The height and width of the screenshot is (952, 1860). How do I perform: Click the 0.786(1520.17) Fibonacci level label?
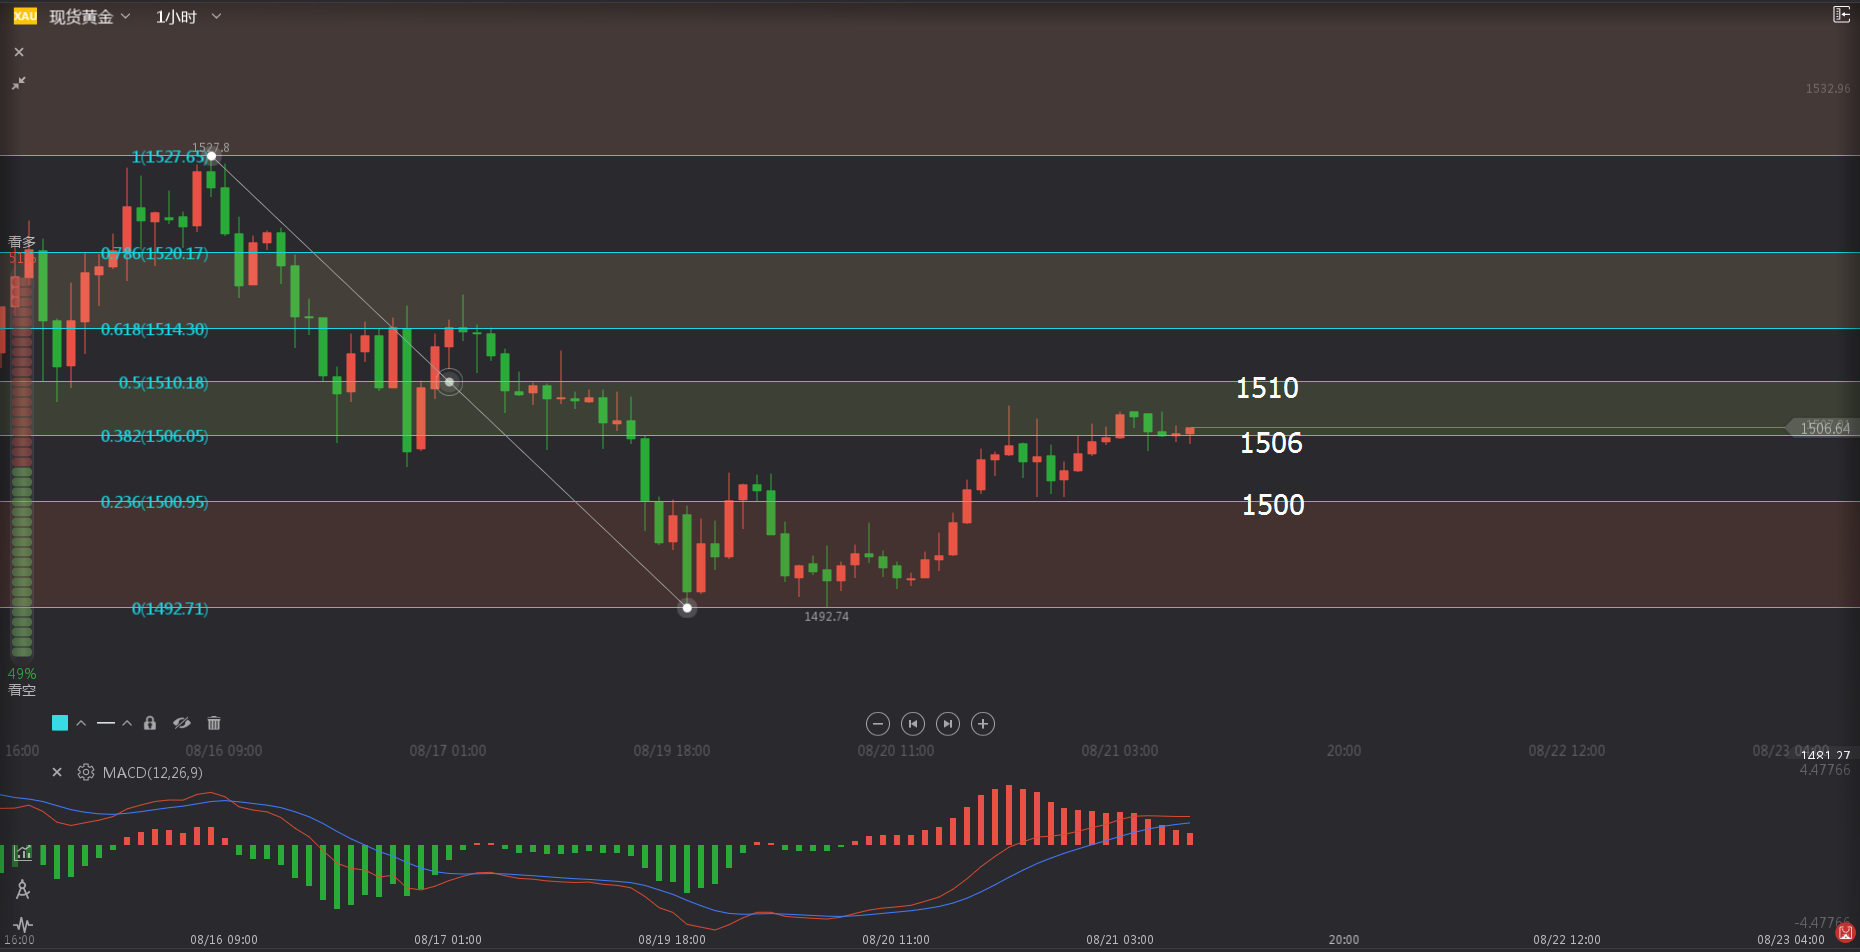155,254
